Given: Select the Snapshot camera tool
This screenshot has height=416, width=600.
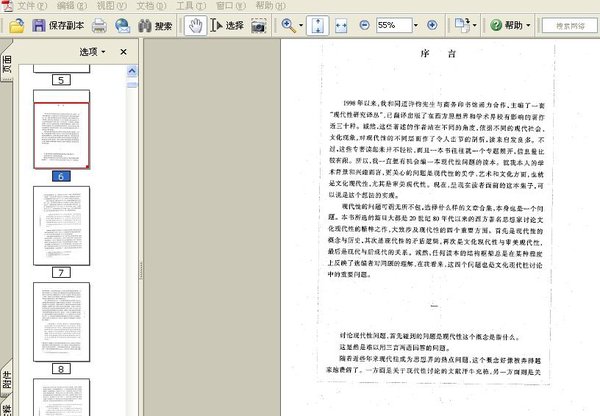Looking at the screenshot, I should 259,26.
